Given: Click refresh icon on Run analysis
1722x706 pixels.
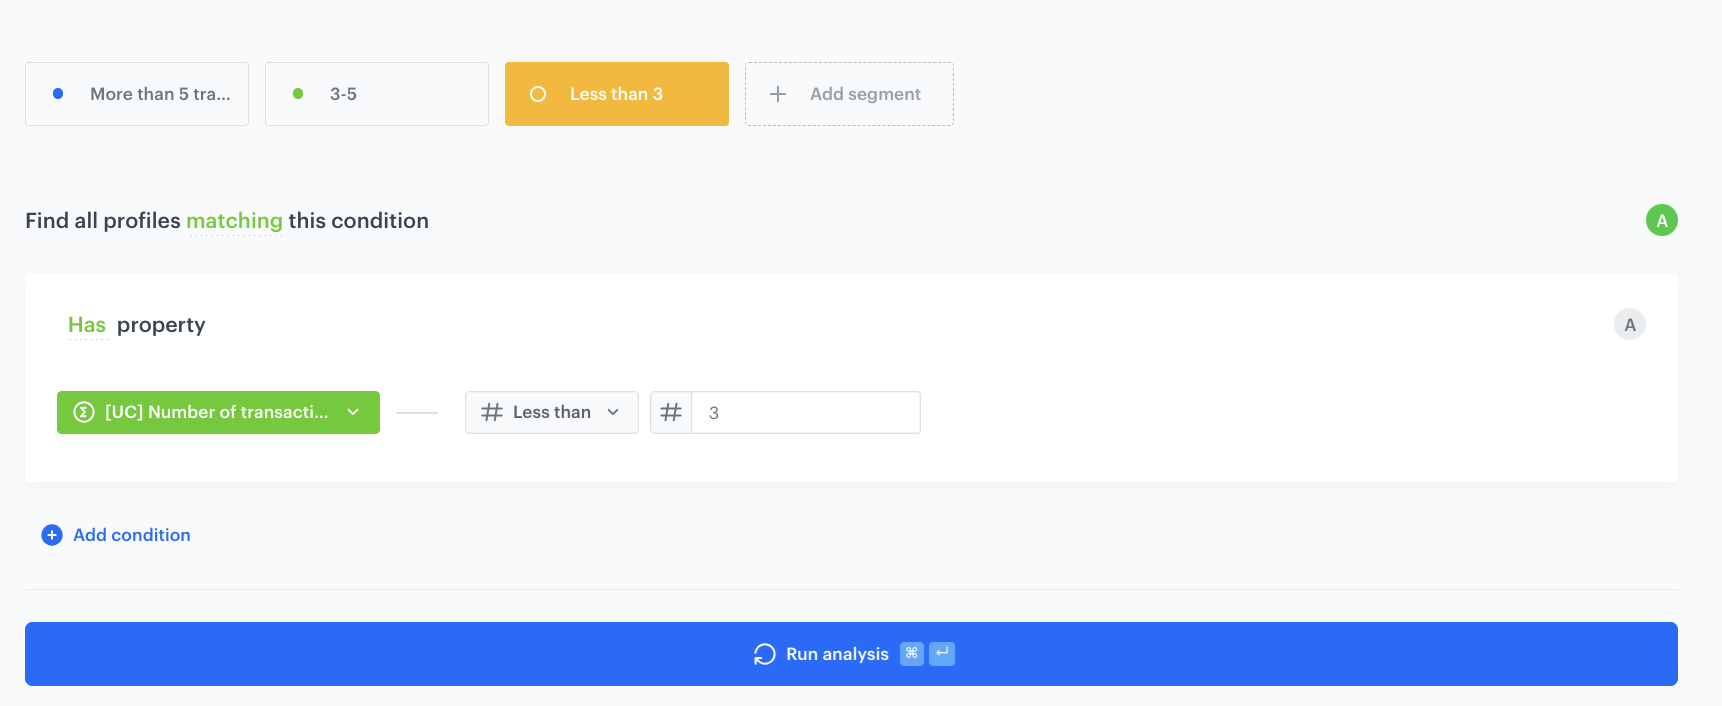Looking at the screenshot, I should point(765,654).
